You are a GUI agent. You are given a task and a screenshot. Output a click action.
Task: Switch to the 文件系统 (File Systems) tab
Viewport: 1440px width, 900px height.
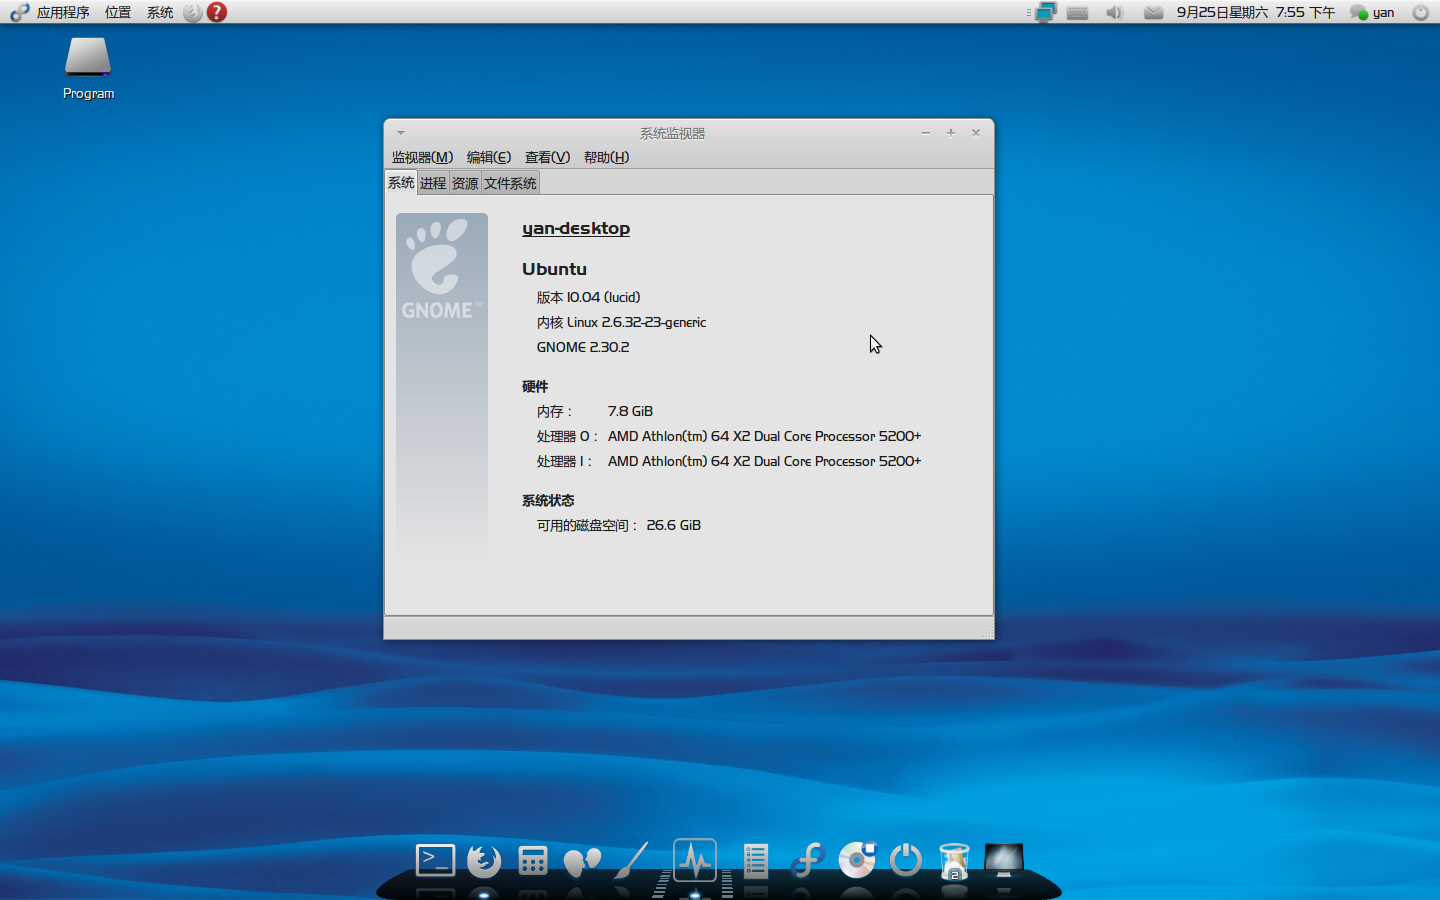[510, 183]
